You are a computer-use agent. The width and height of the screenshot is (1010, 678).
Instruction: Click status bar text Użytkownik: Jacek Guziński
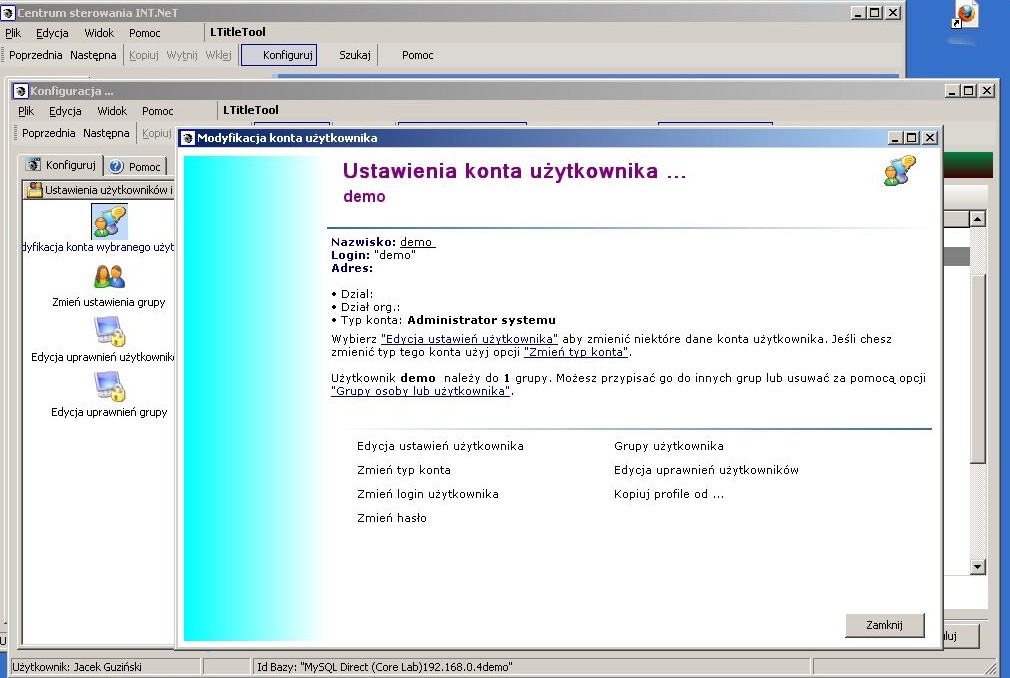(x=77, y=667)
